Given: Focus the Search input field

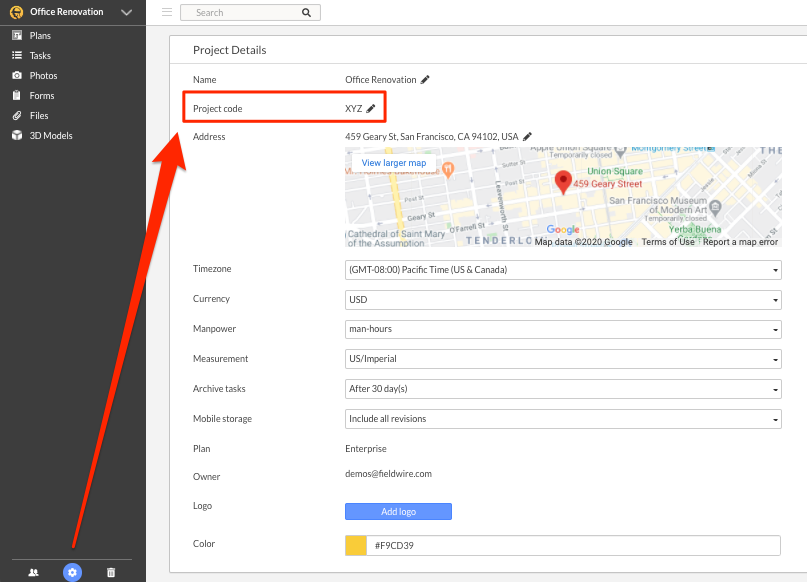Looking at the screenshot, I should [250, 12].
